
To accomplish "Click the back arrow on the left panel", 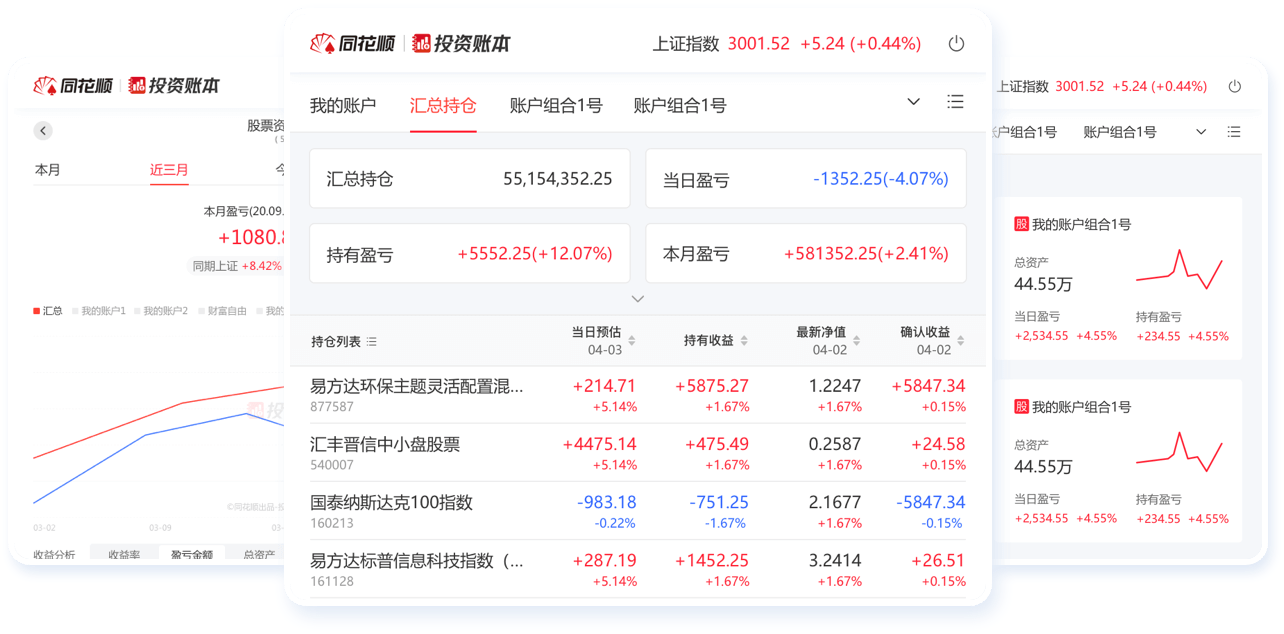I will 42,130.
